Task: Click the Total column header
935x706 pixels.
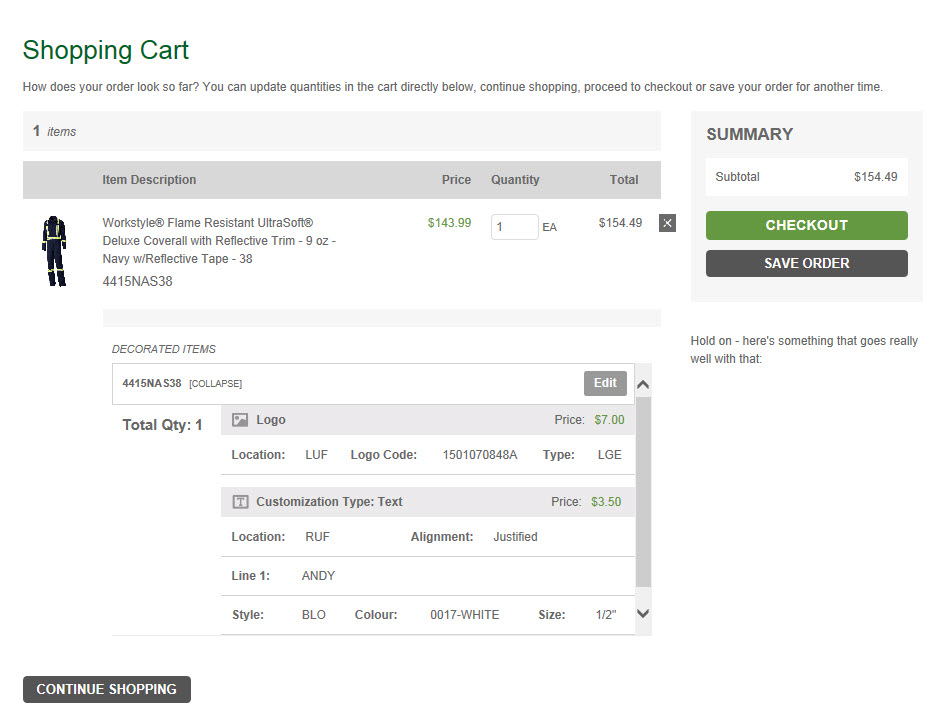Action: point(624,180)
